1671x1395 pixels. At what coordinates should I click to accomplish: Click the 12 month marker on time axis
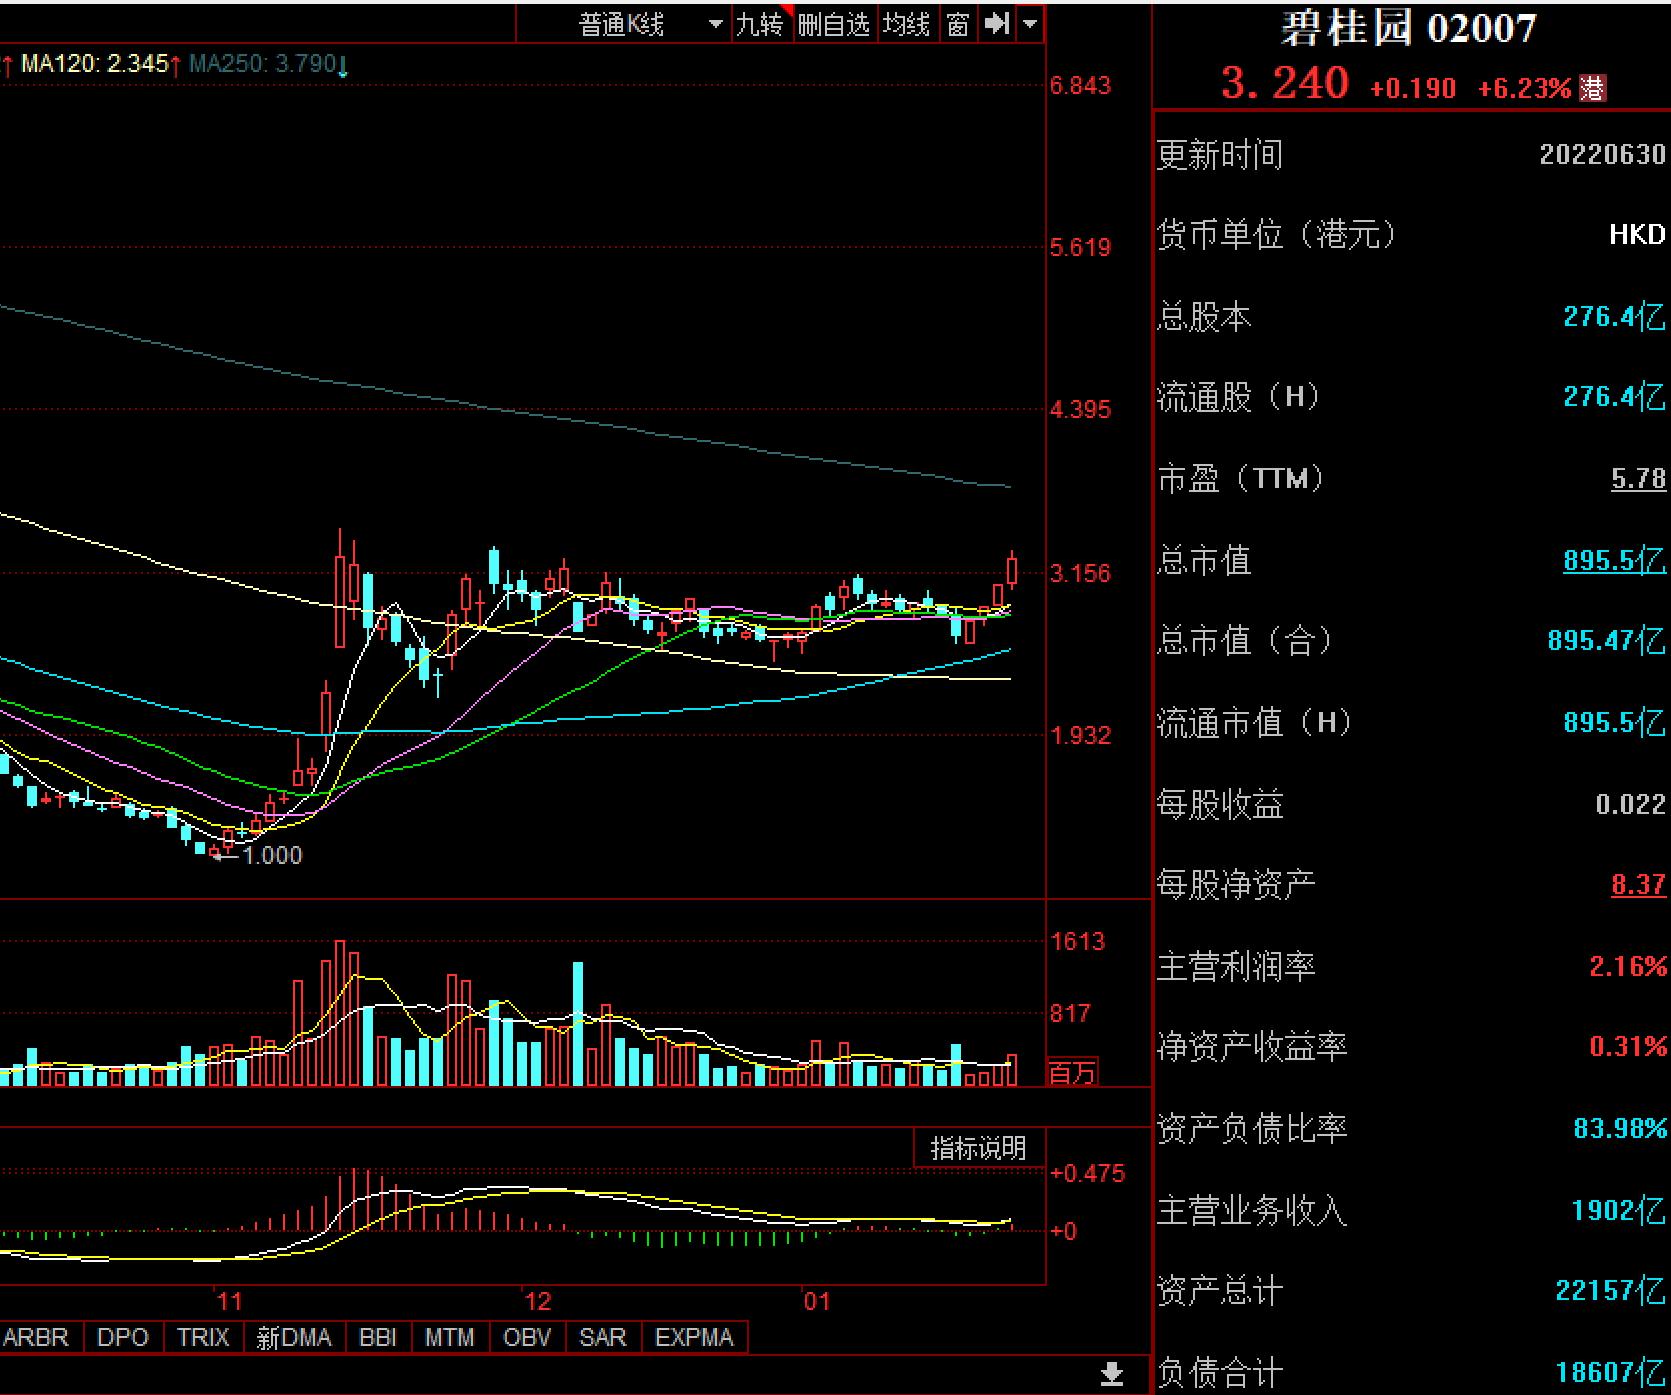point(537,1301)
